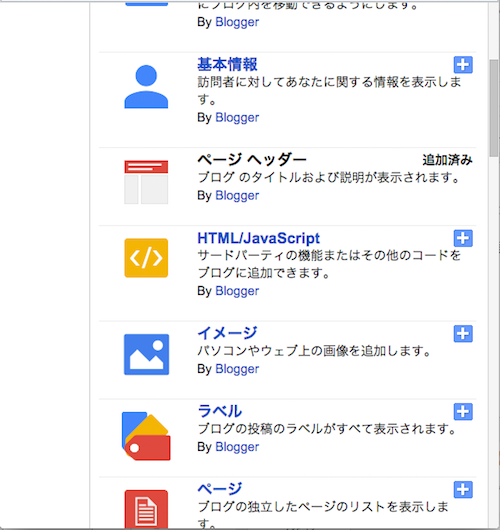Click Blogger link under 基本情報 description
The image size is (500, 530).
pos(237,118)
